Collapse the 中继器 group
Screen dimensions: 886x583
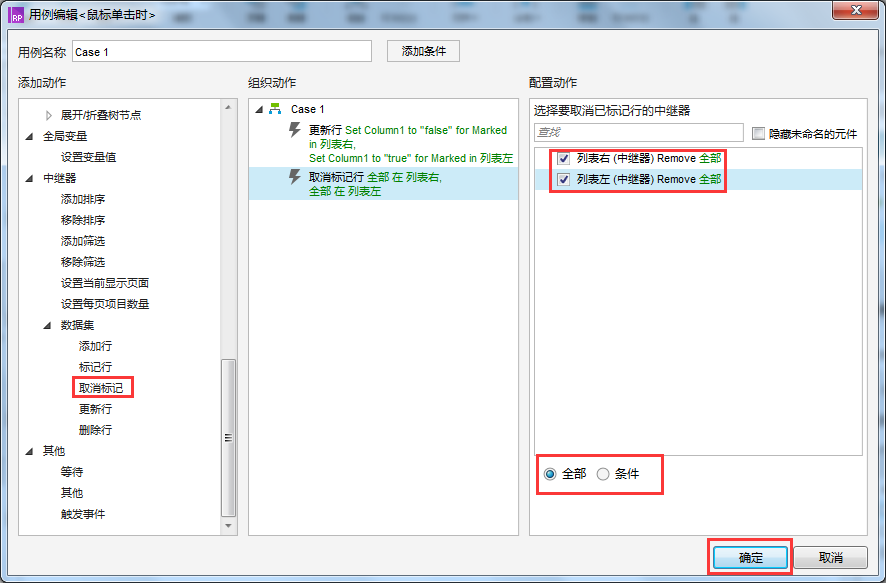click(29, 179)
